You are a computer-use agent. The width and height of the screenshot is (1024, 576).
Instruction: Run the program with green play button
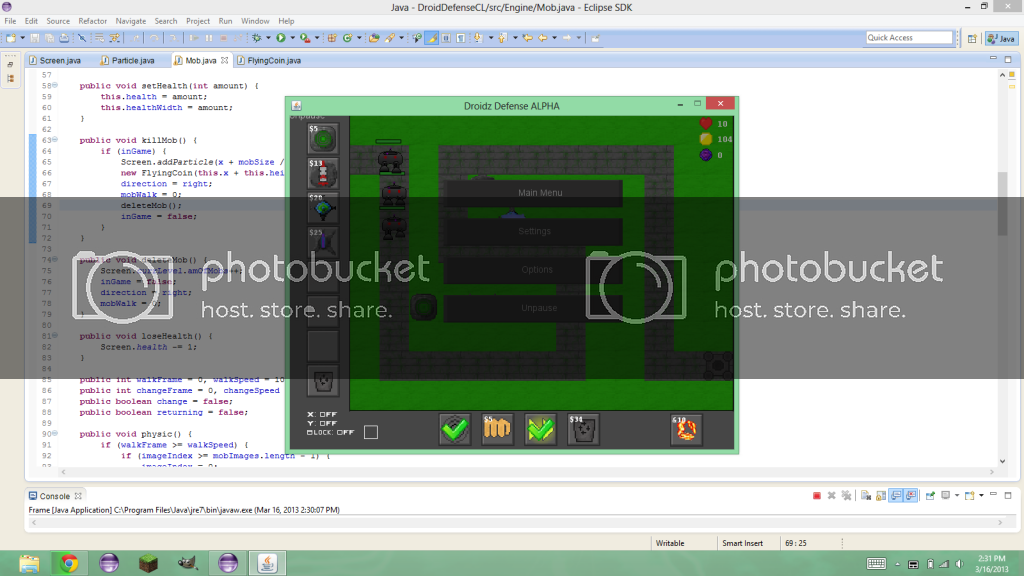tap(281, 38)
